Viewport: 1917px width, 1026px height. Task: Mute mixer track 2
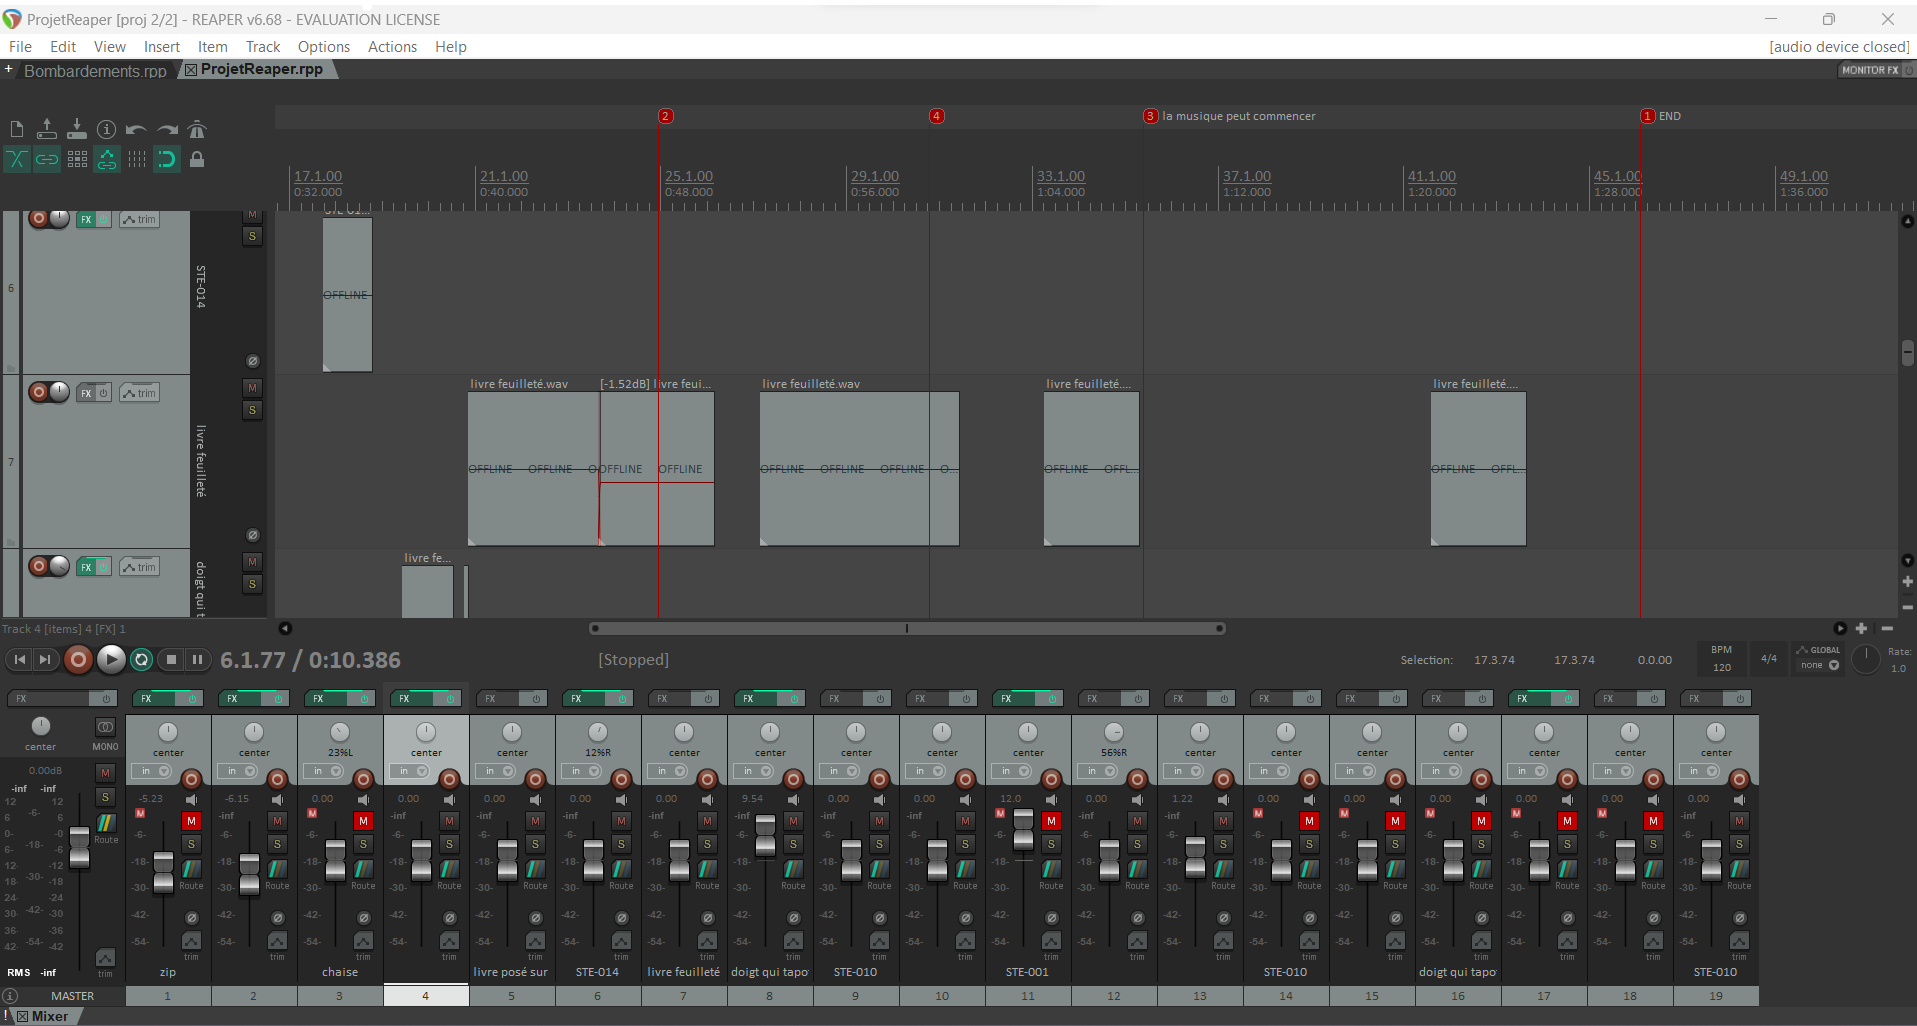[277, 821]
